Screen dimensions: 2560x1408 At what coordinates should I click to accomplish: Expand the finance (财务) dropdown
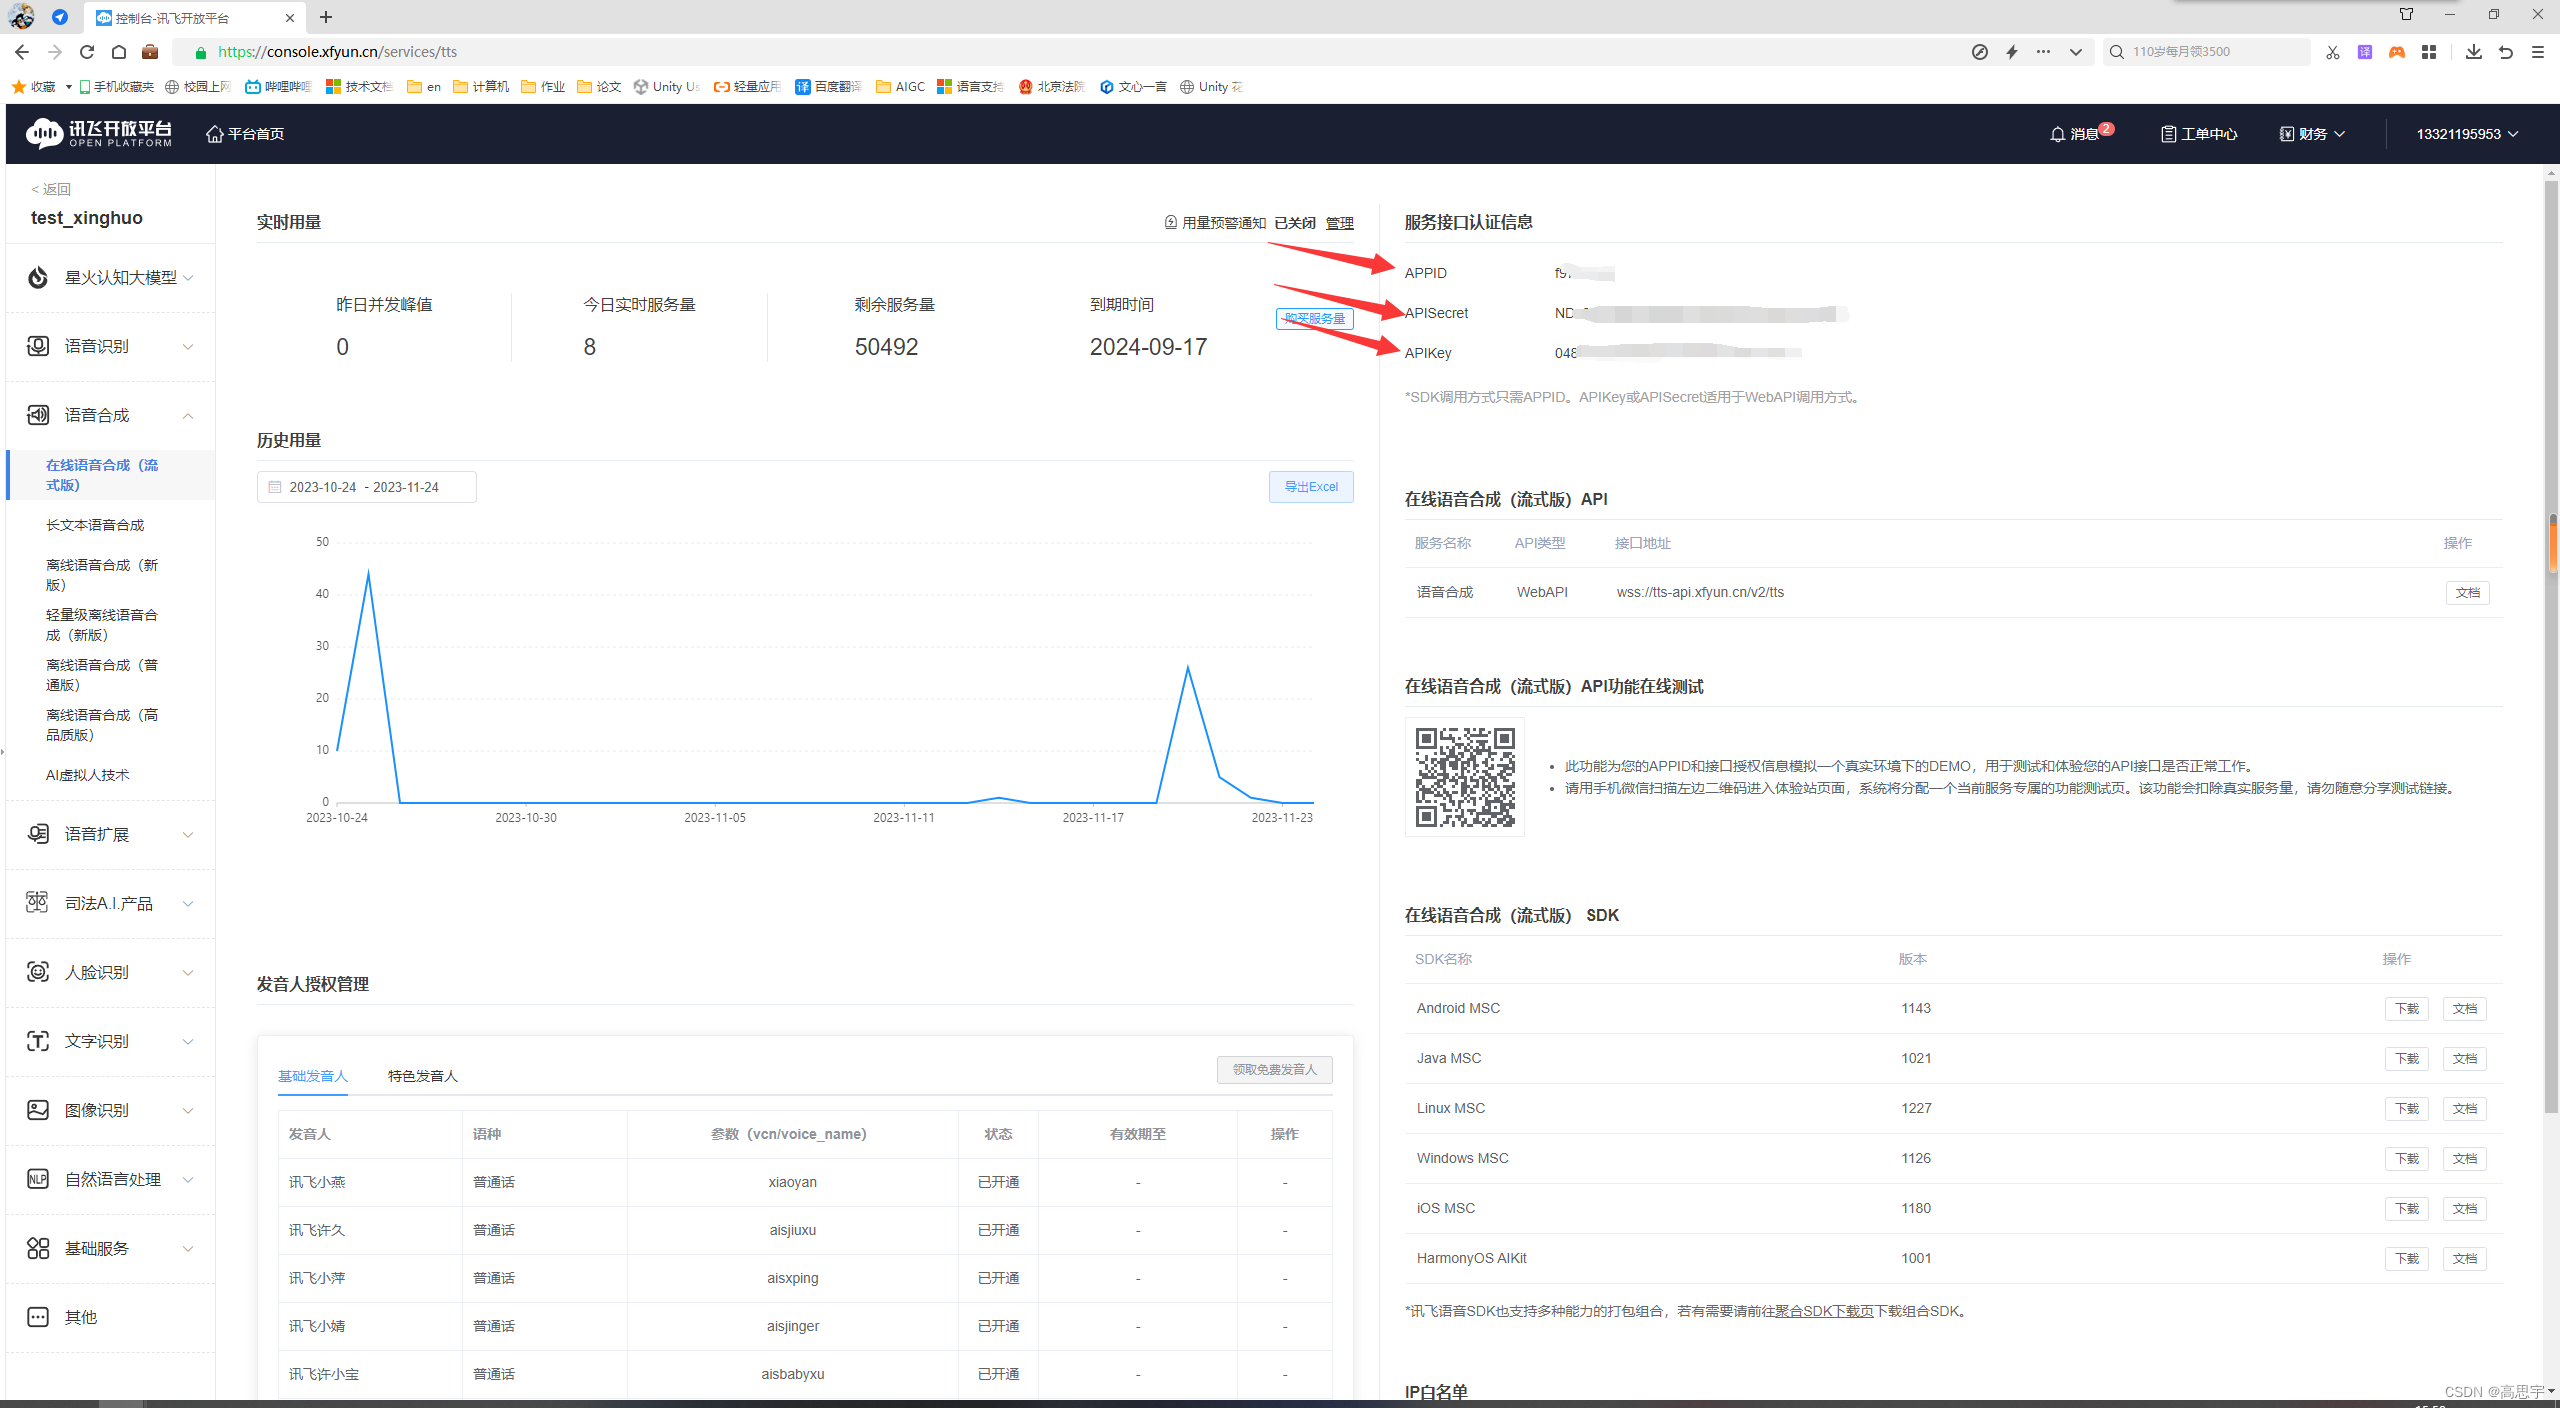[2312, 134]
